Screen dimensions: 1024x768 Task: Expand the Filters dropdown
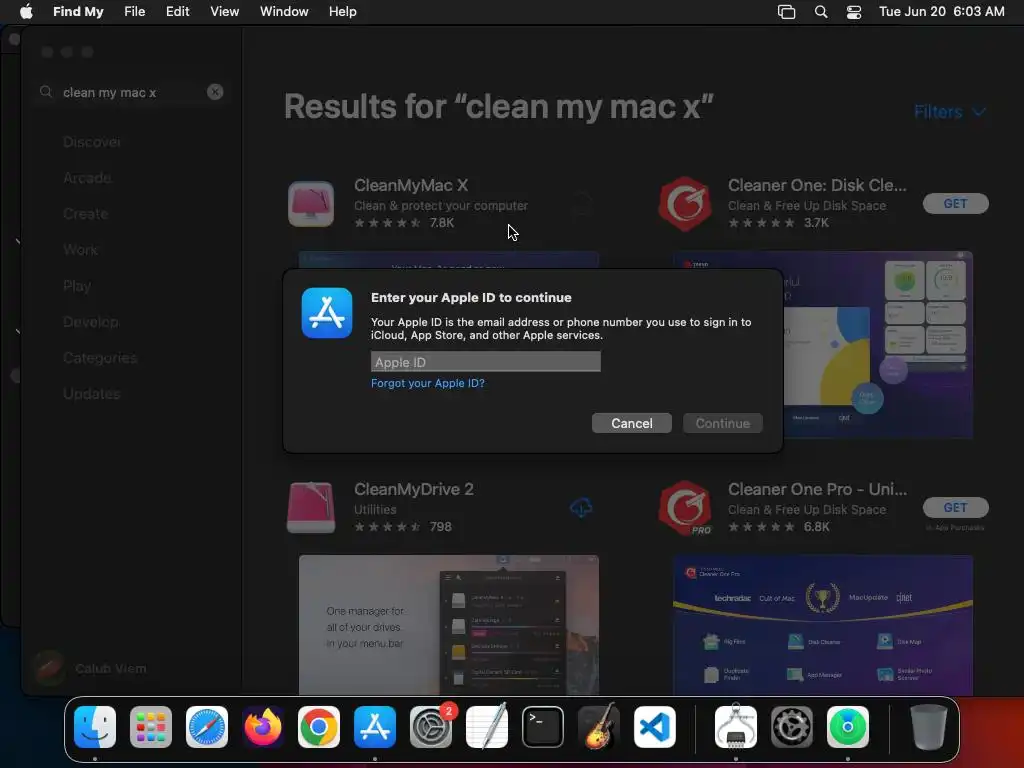tap(950, 112)
